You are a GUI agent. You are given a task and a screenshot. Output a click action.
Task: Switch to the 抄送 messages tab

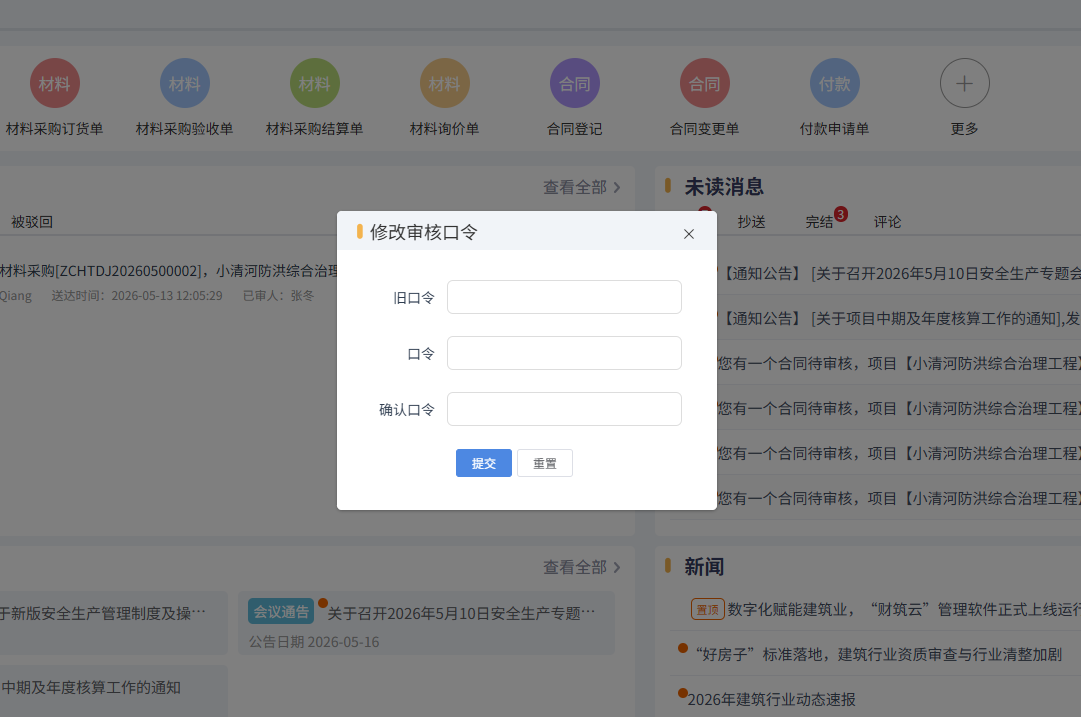tap(751, 222)
